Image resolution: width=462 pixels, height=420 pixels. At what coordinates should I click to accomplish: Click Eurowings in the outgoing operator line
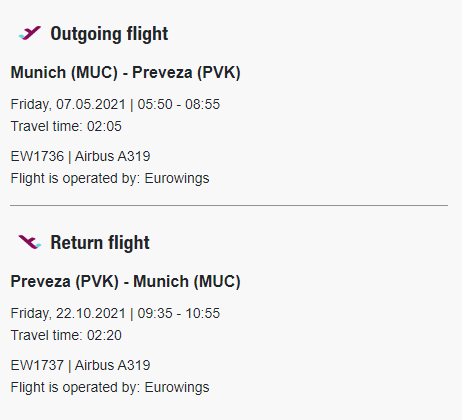(x=177, y=179)
